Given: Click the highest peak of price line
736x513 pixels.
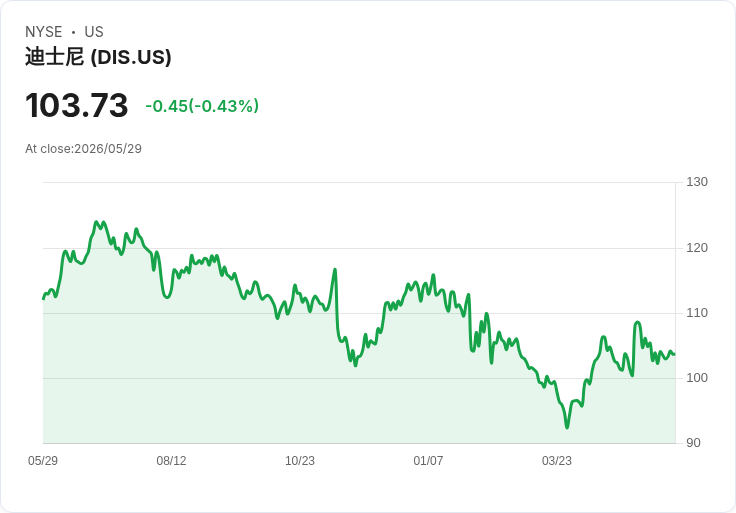Looking at the screenshot, I should click(x=96, y=222).
